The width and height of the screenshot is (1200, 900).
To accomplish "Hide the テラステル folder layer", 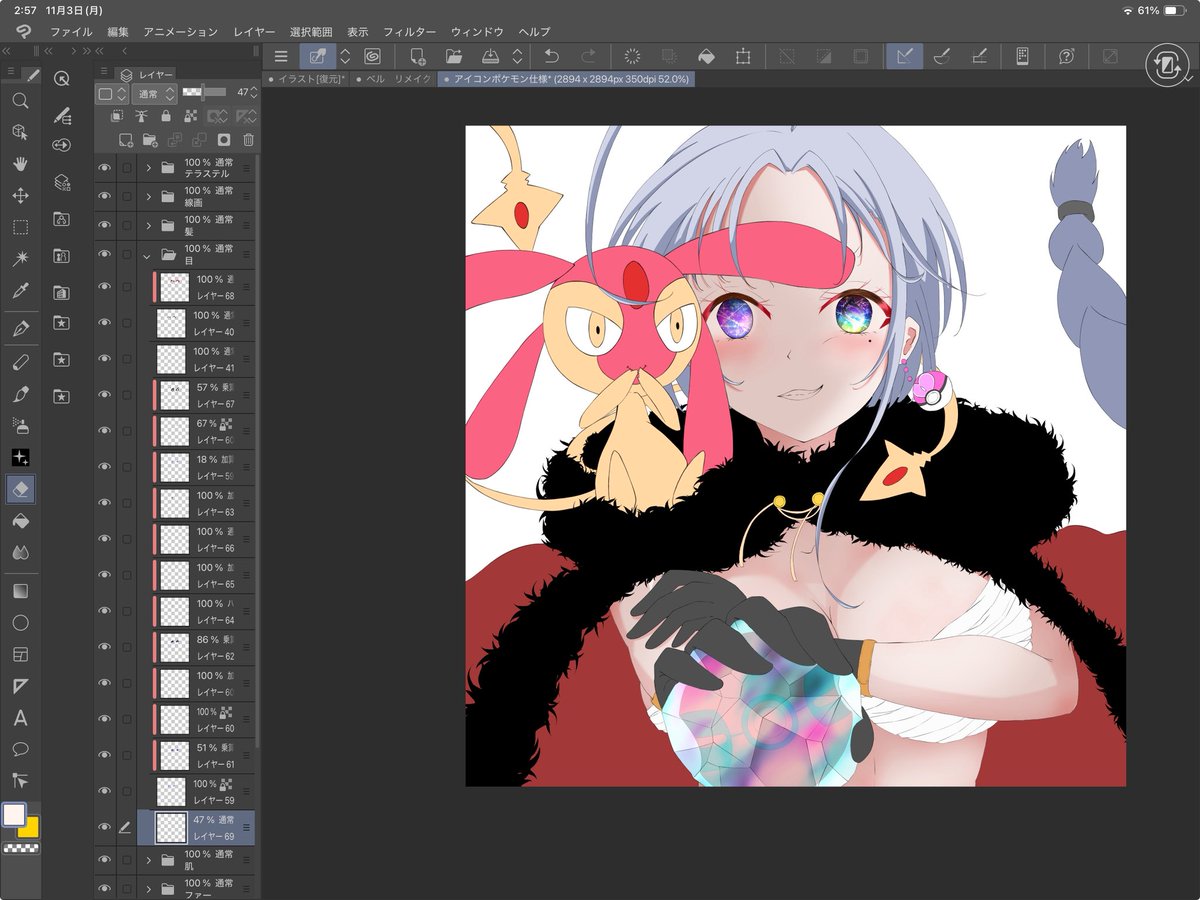I will 104,168.
